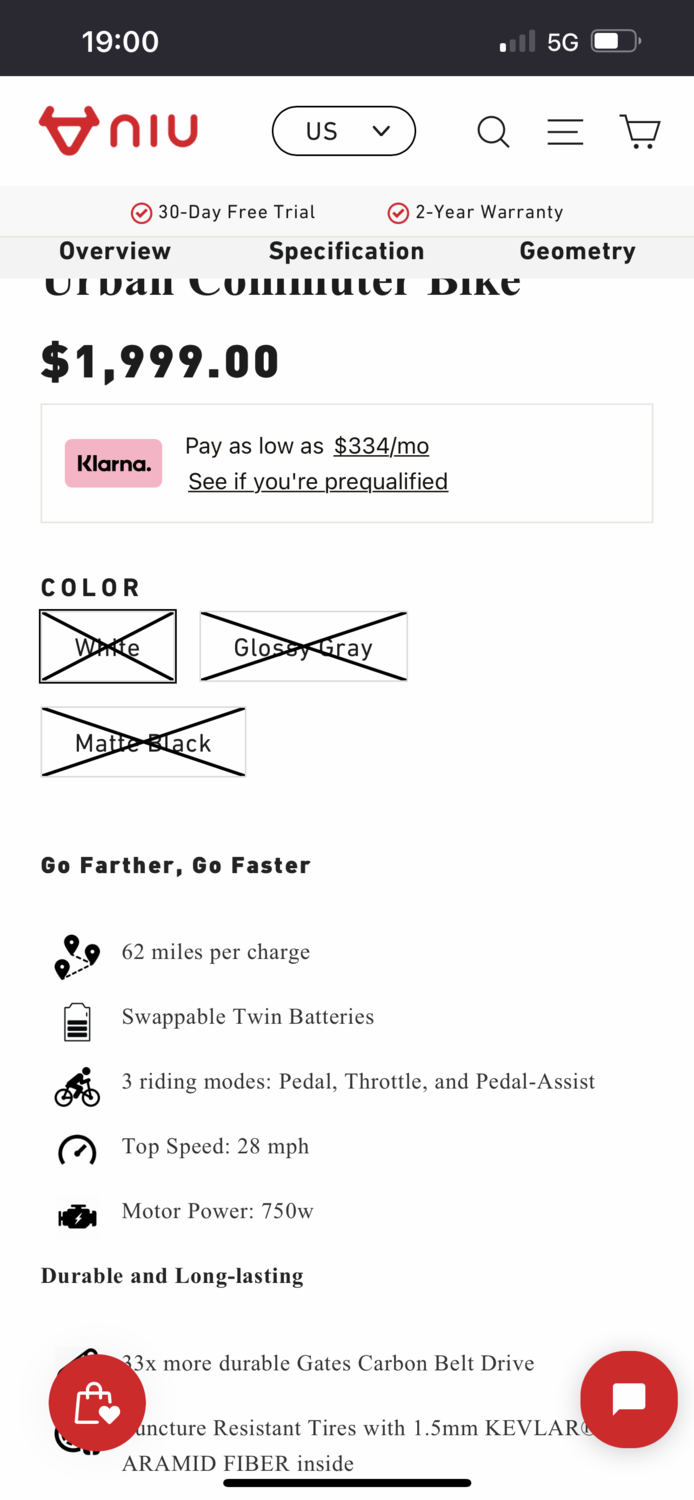Open the shopping cart icon
This screenshot has height=1500, width=694.
(x=640, y=131)
